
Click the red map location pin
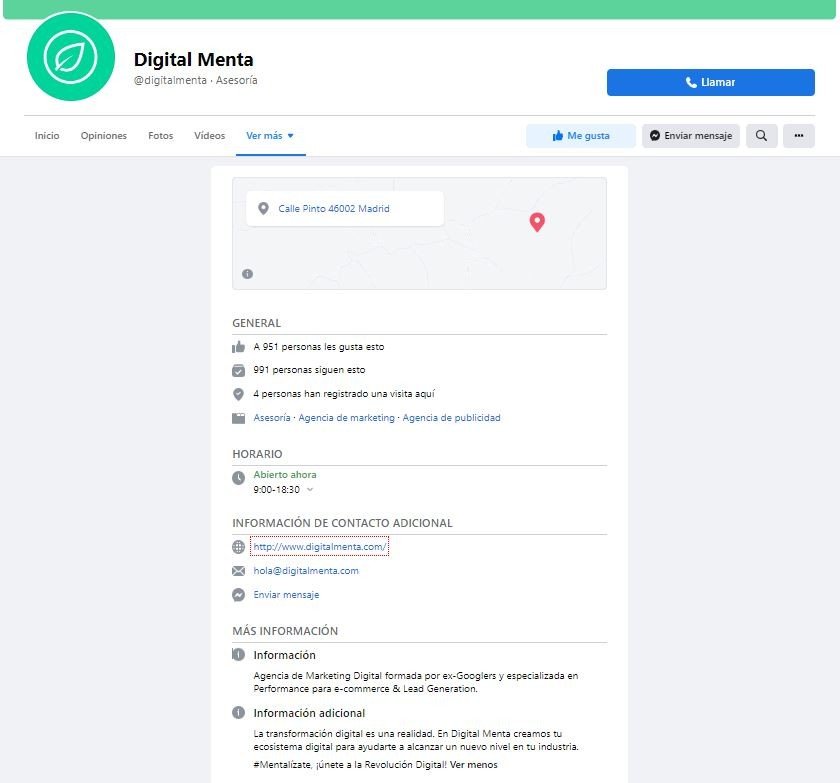point(537,222)
